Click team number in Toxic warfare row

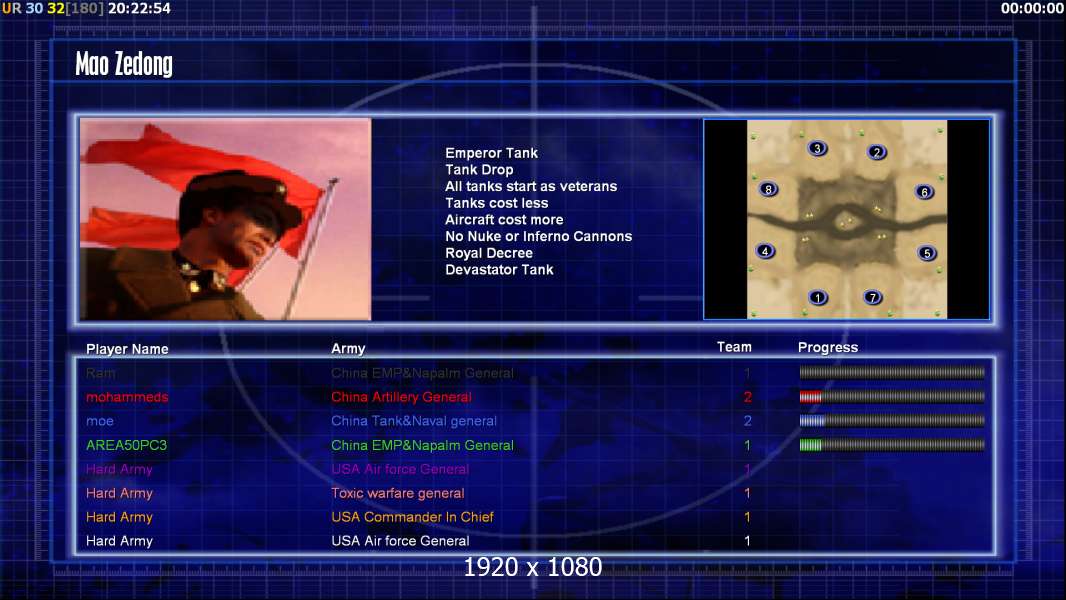tap(747, 493)
